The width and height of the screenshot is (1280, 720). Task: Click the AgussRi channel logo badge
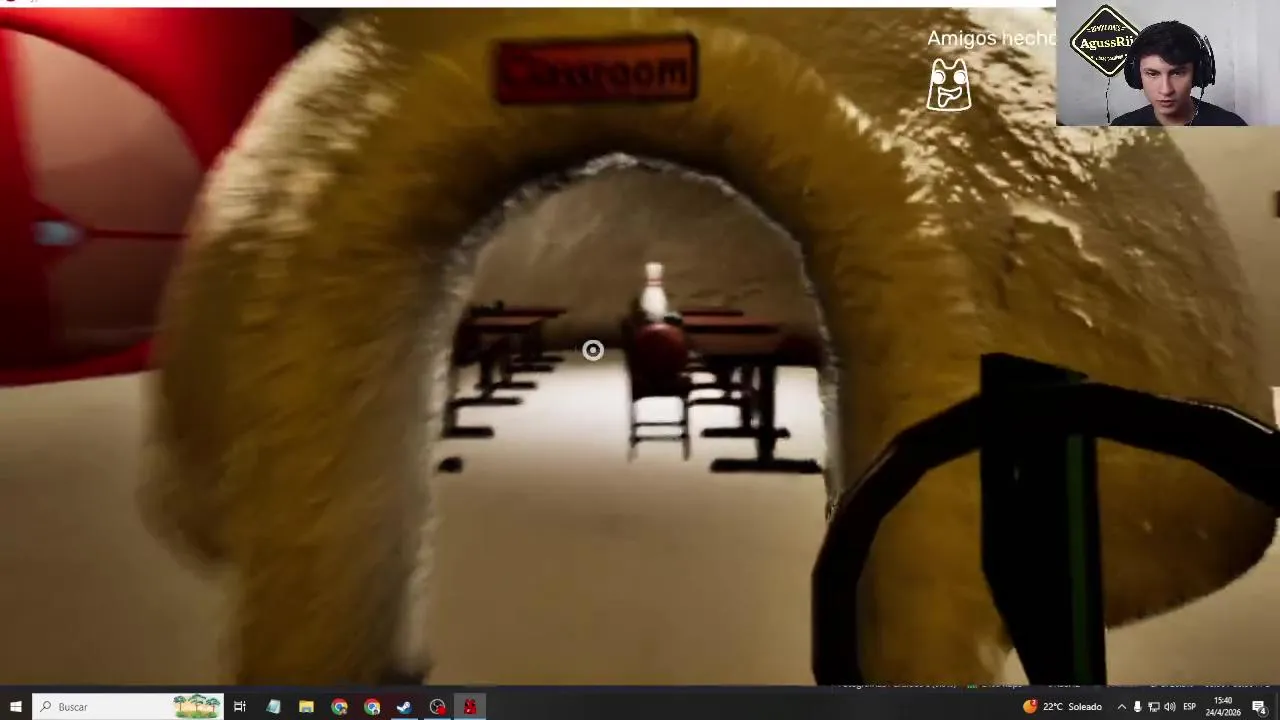pyautogui.click(x=1103, y=41)
